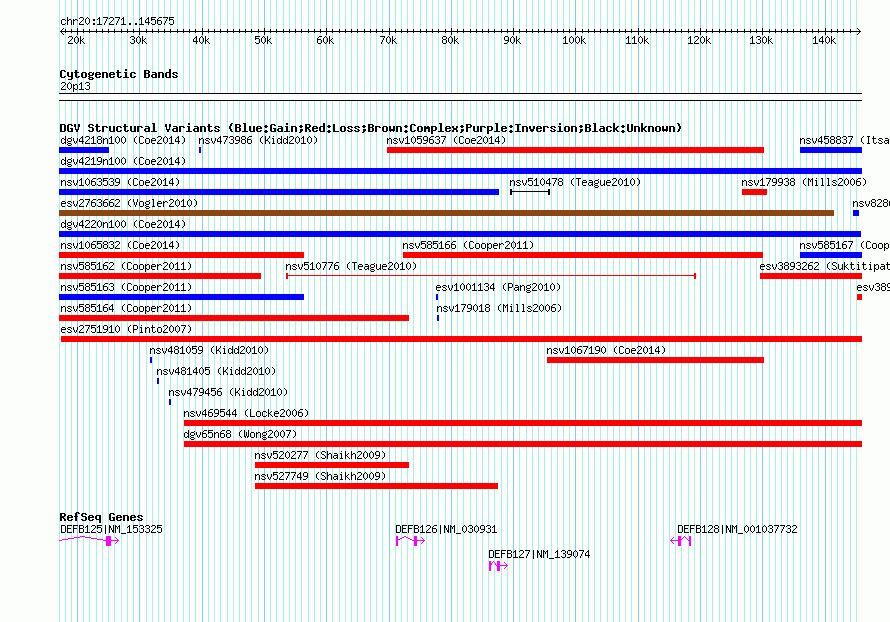Screen dimensions: 890x622
Task: Click the dgv4218n100 (Coe2014) variant label
Action: 123,140
